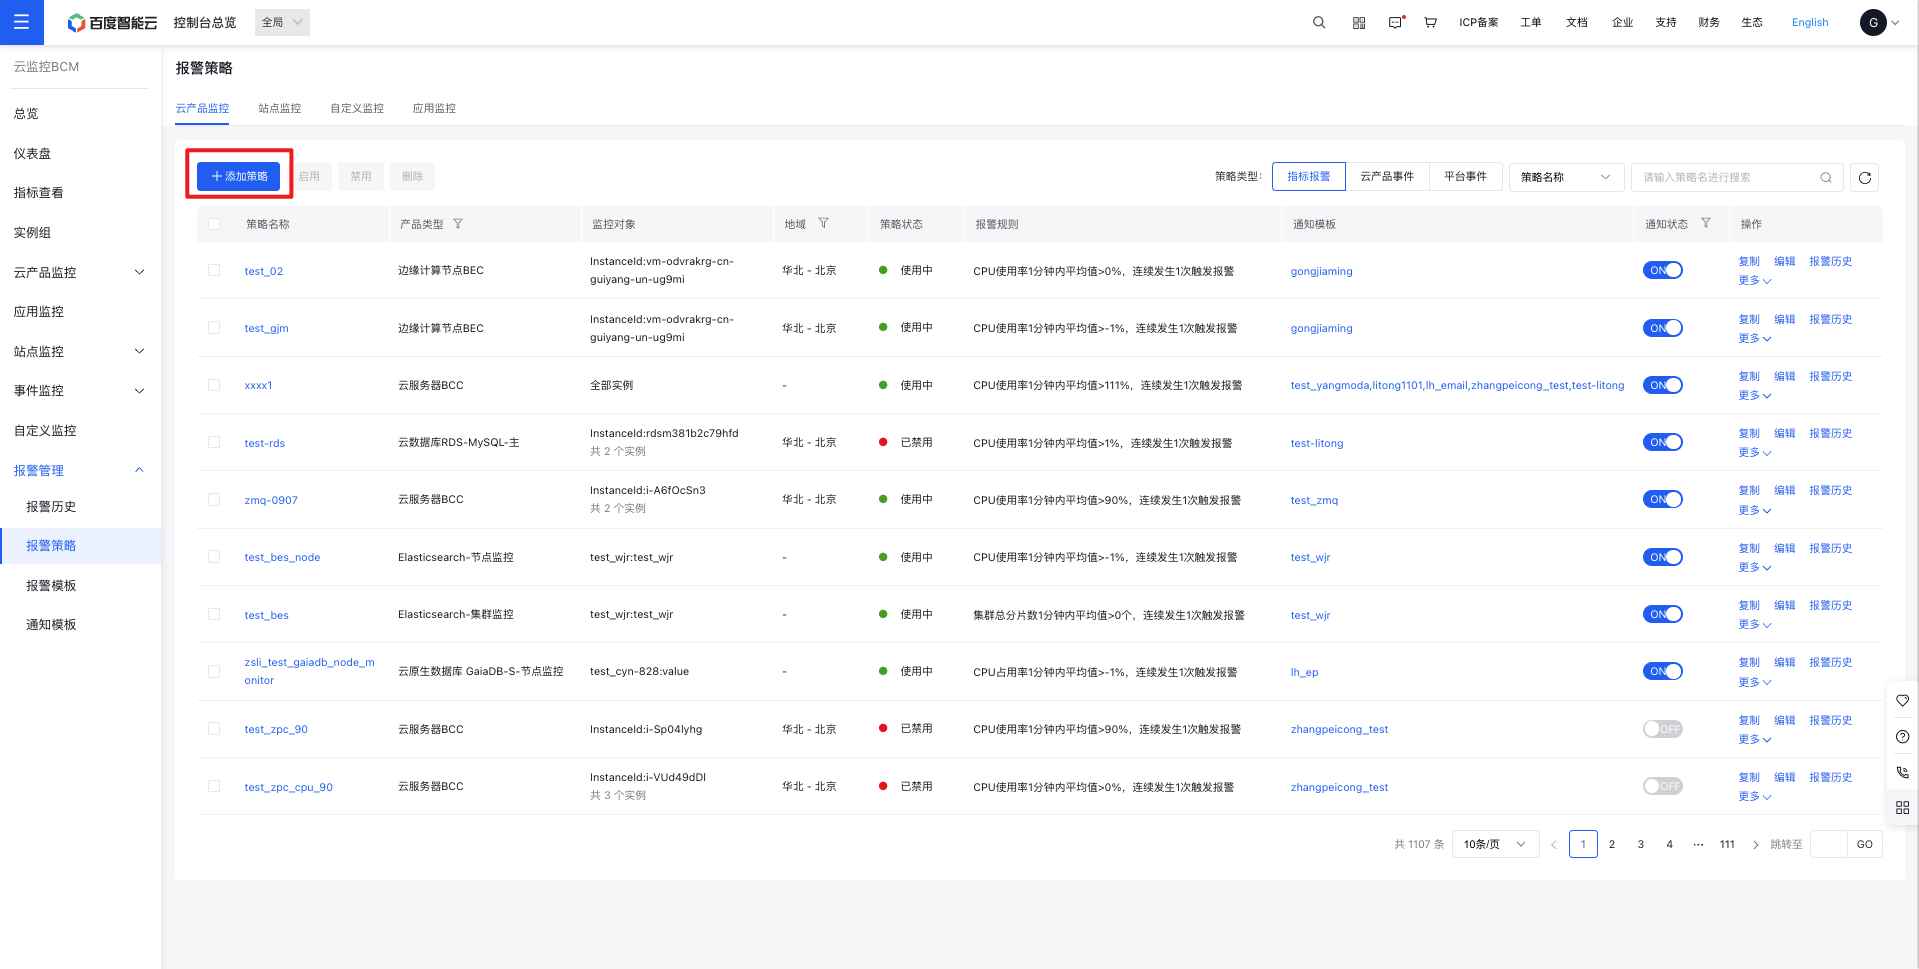
Task: Select 云产品事件 policy type
Action: [x=1387, y=176]
